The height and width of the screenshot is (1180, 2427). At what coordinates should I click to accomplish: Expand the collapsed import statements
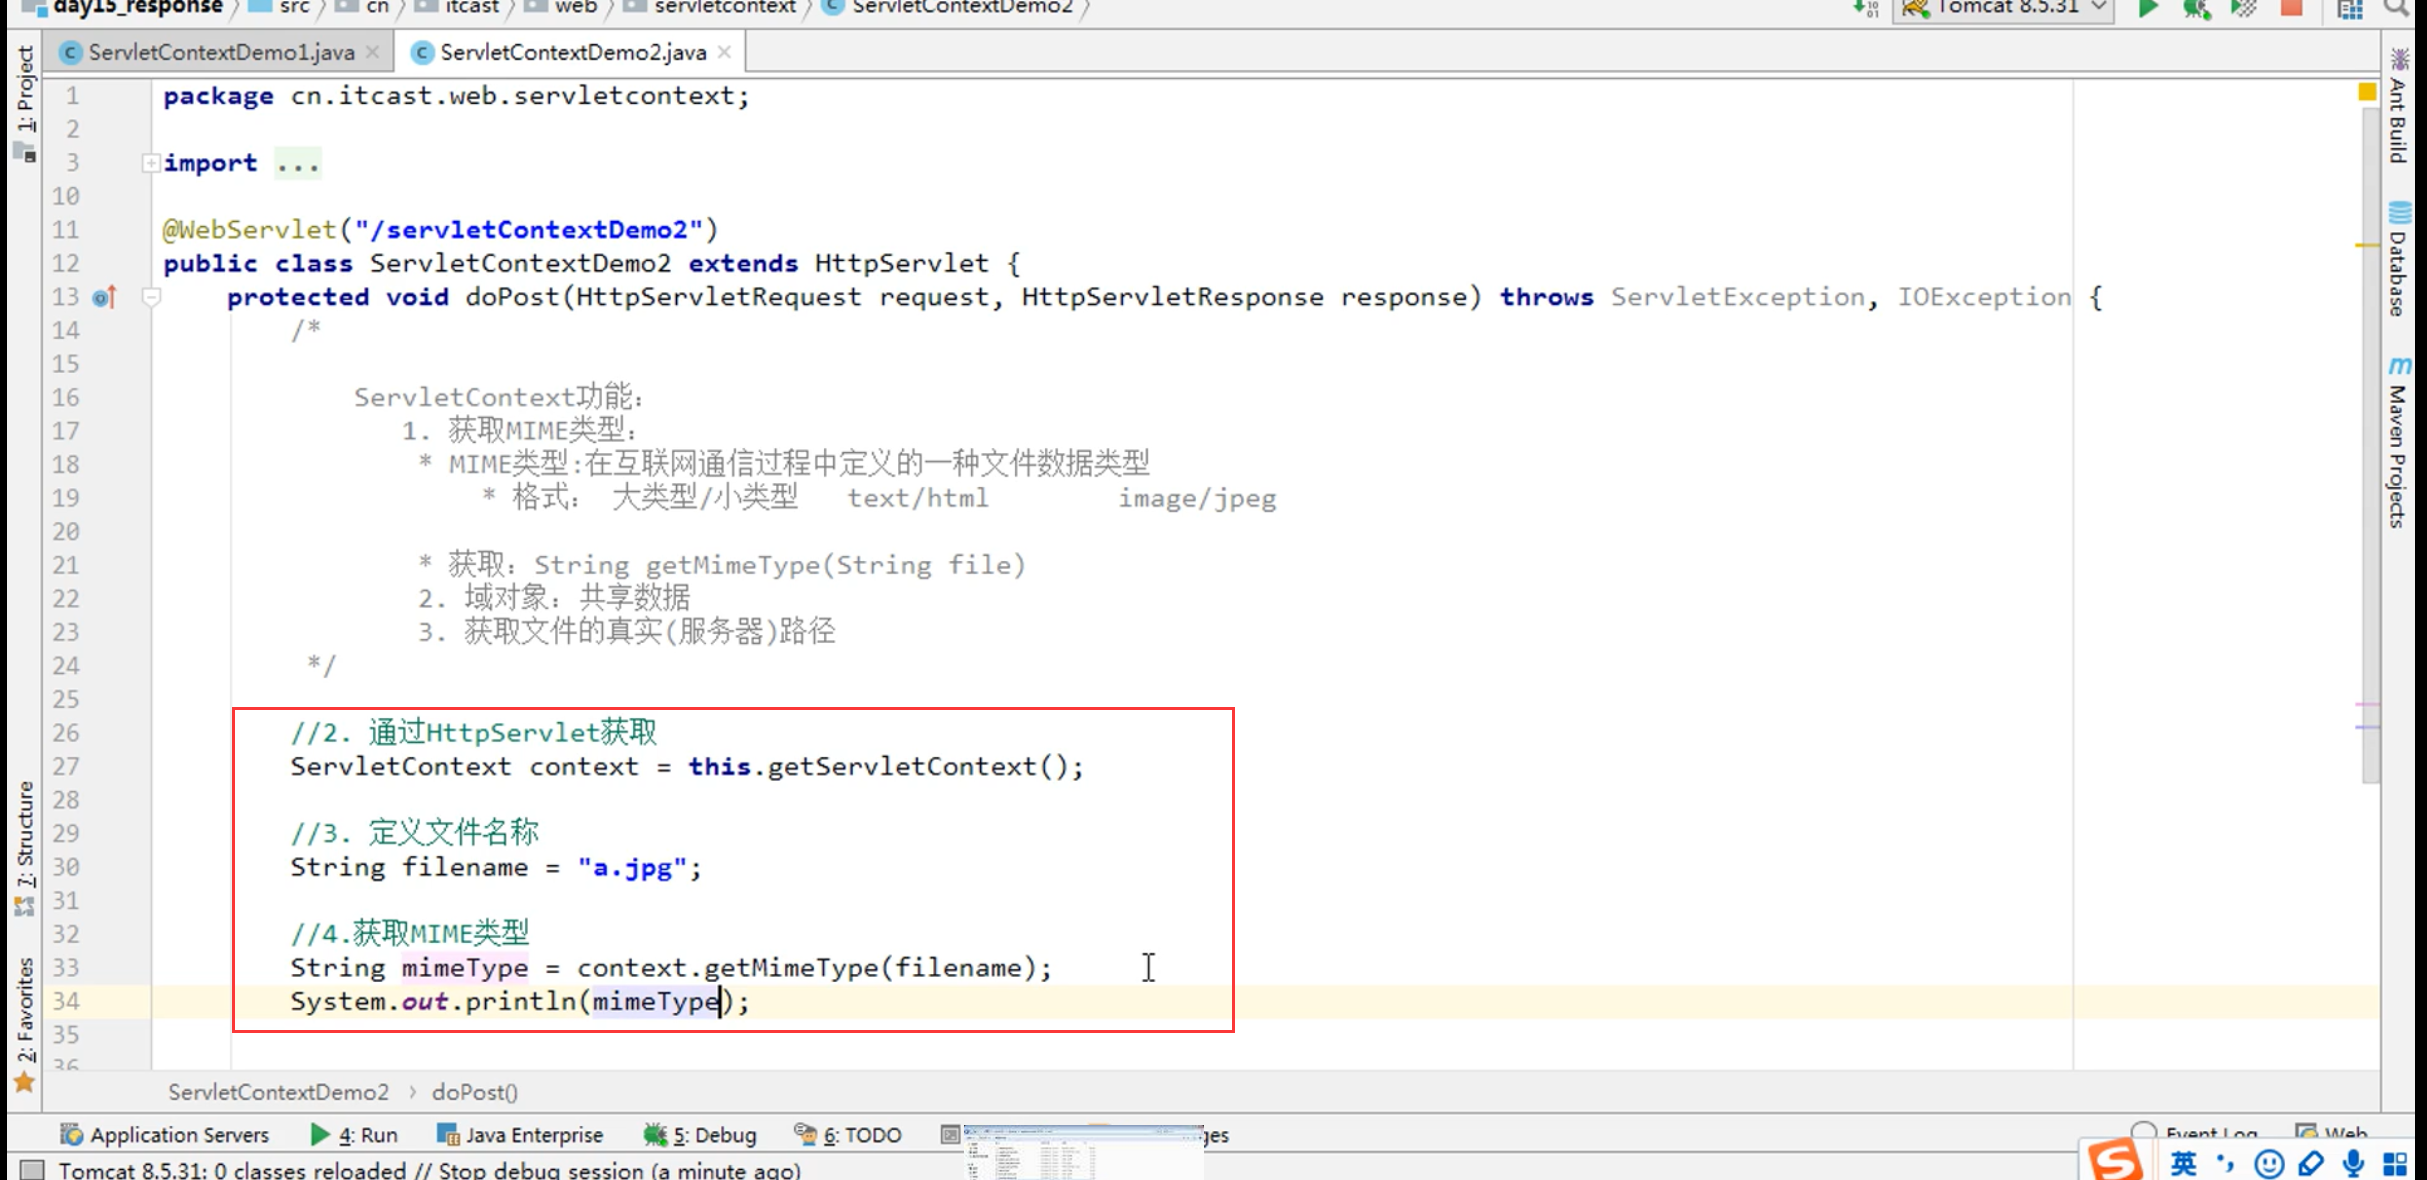(x=151, y=163)
